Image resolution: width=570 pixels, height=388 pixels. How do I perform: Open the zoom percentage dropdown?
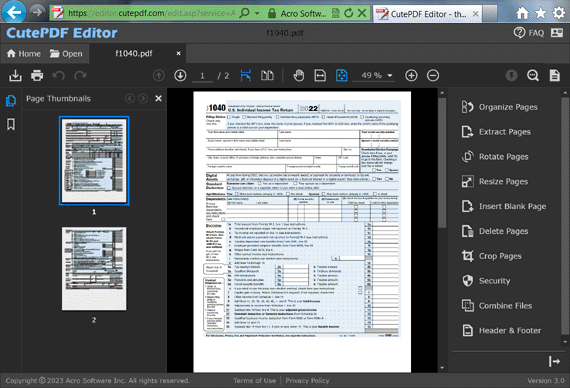pyautogui.click(x=390, y=76)
